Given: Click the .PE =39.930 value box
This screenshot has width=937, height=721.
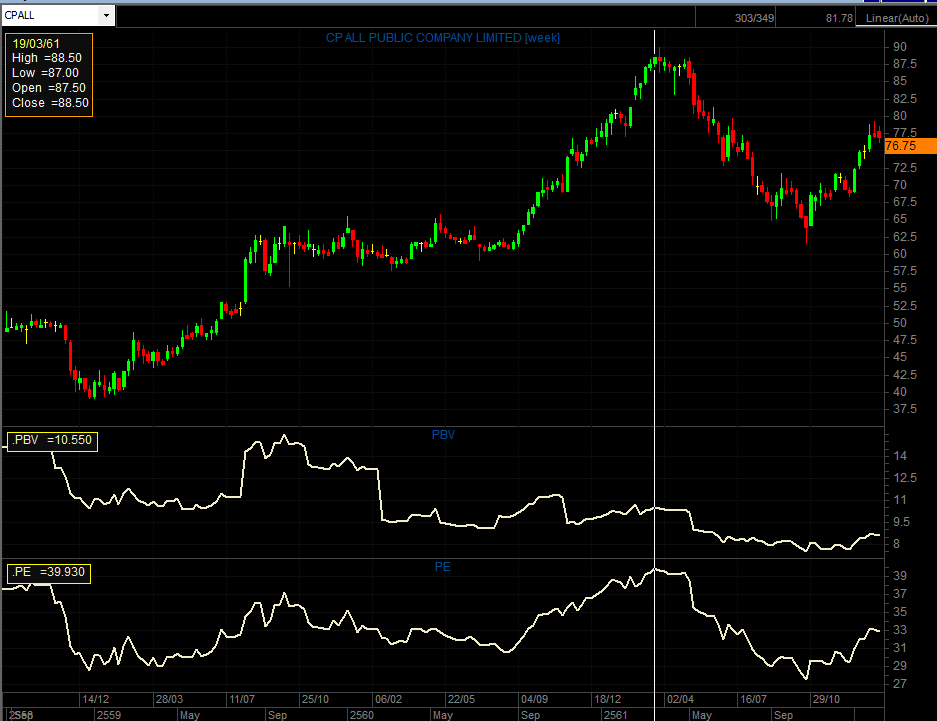Looking at the screenshot, I should (49, 572).
